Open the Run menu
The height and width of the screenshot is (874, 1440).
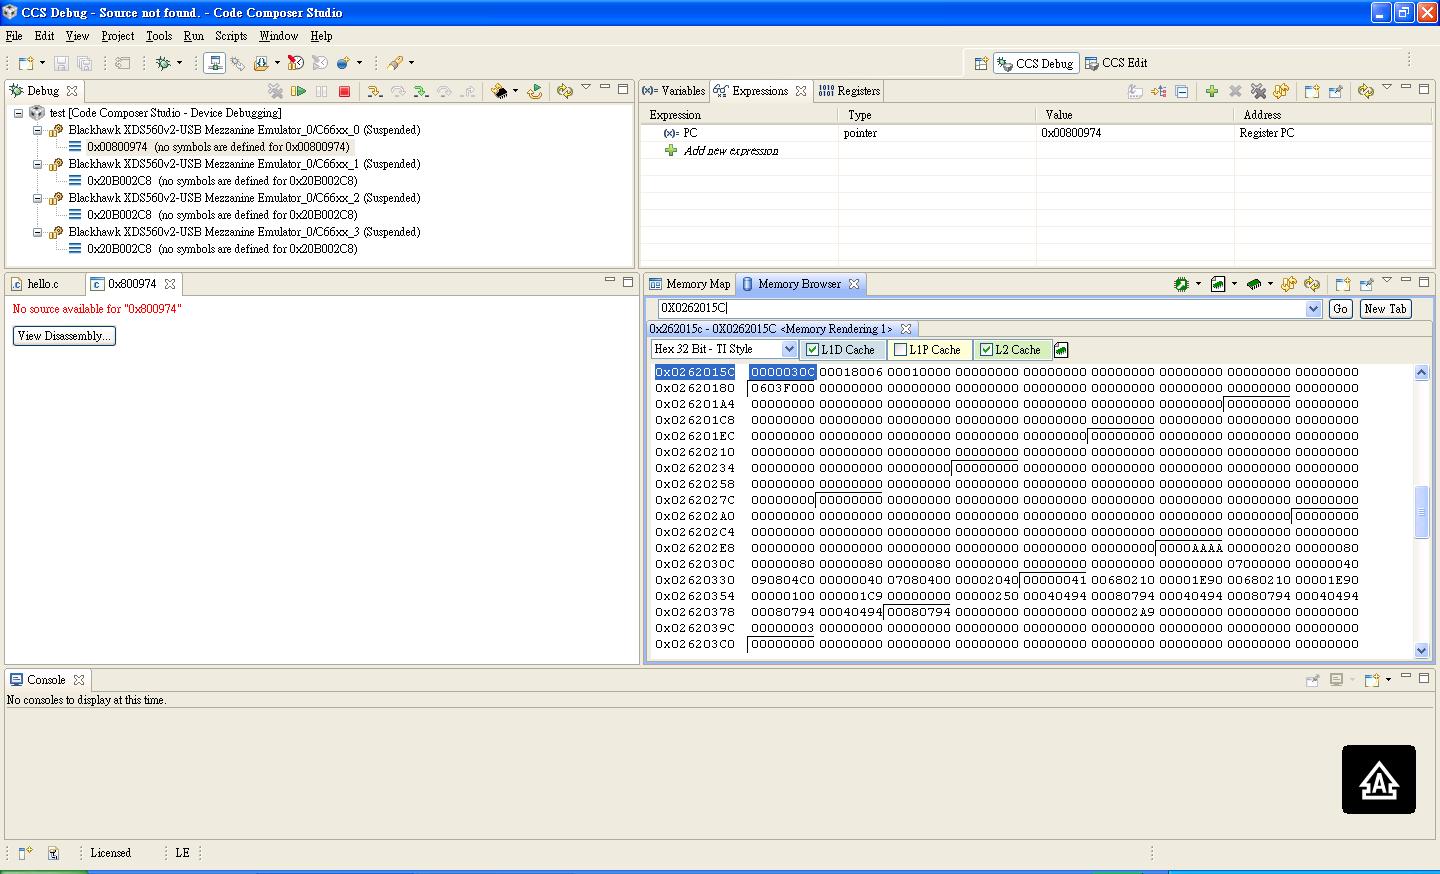click(193, 36)
